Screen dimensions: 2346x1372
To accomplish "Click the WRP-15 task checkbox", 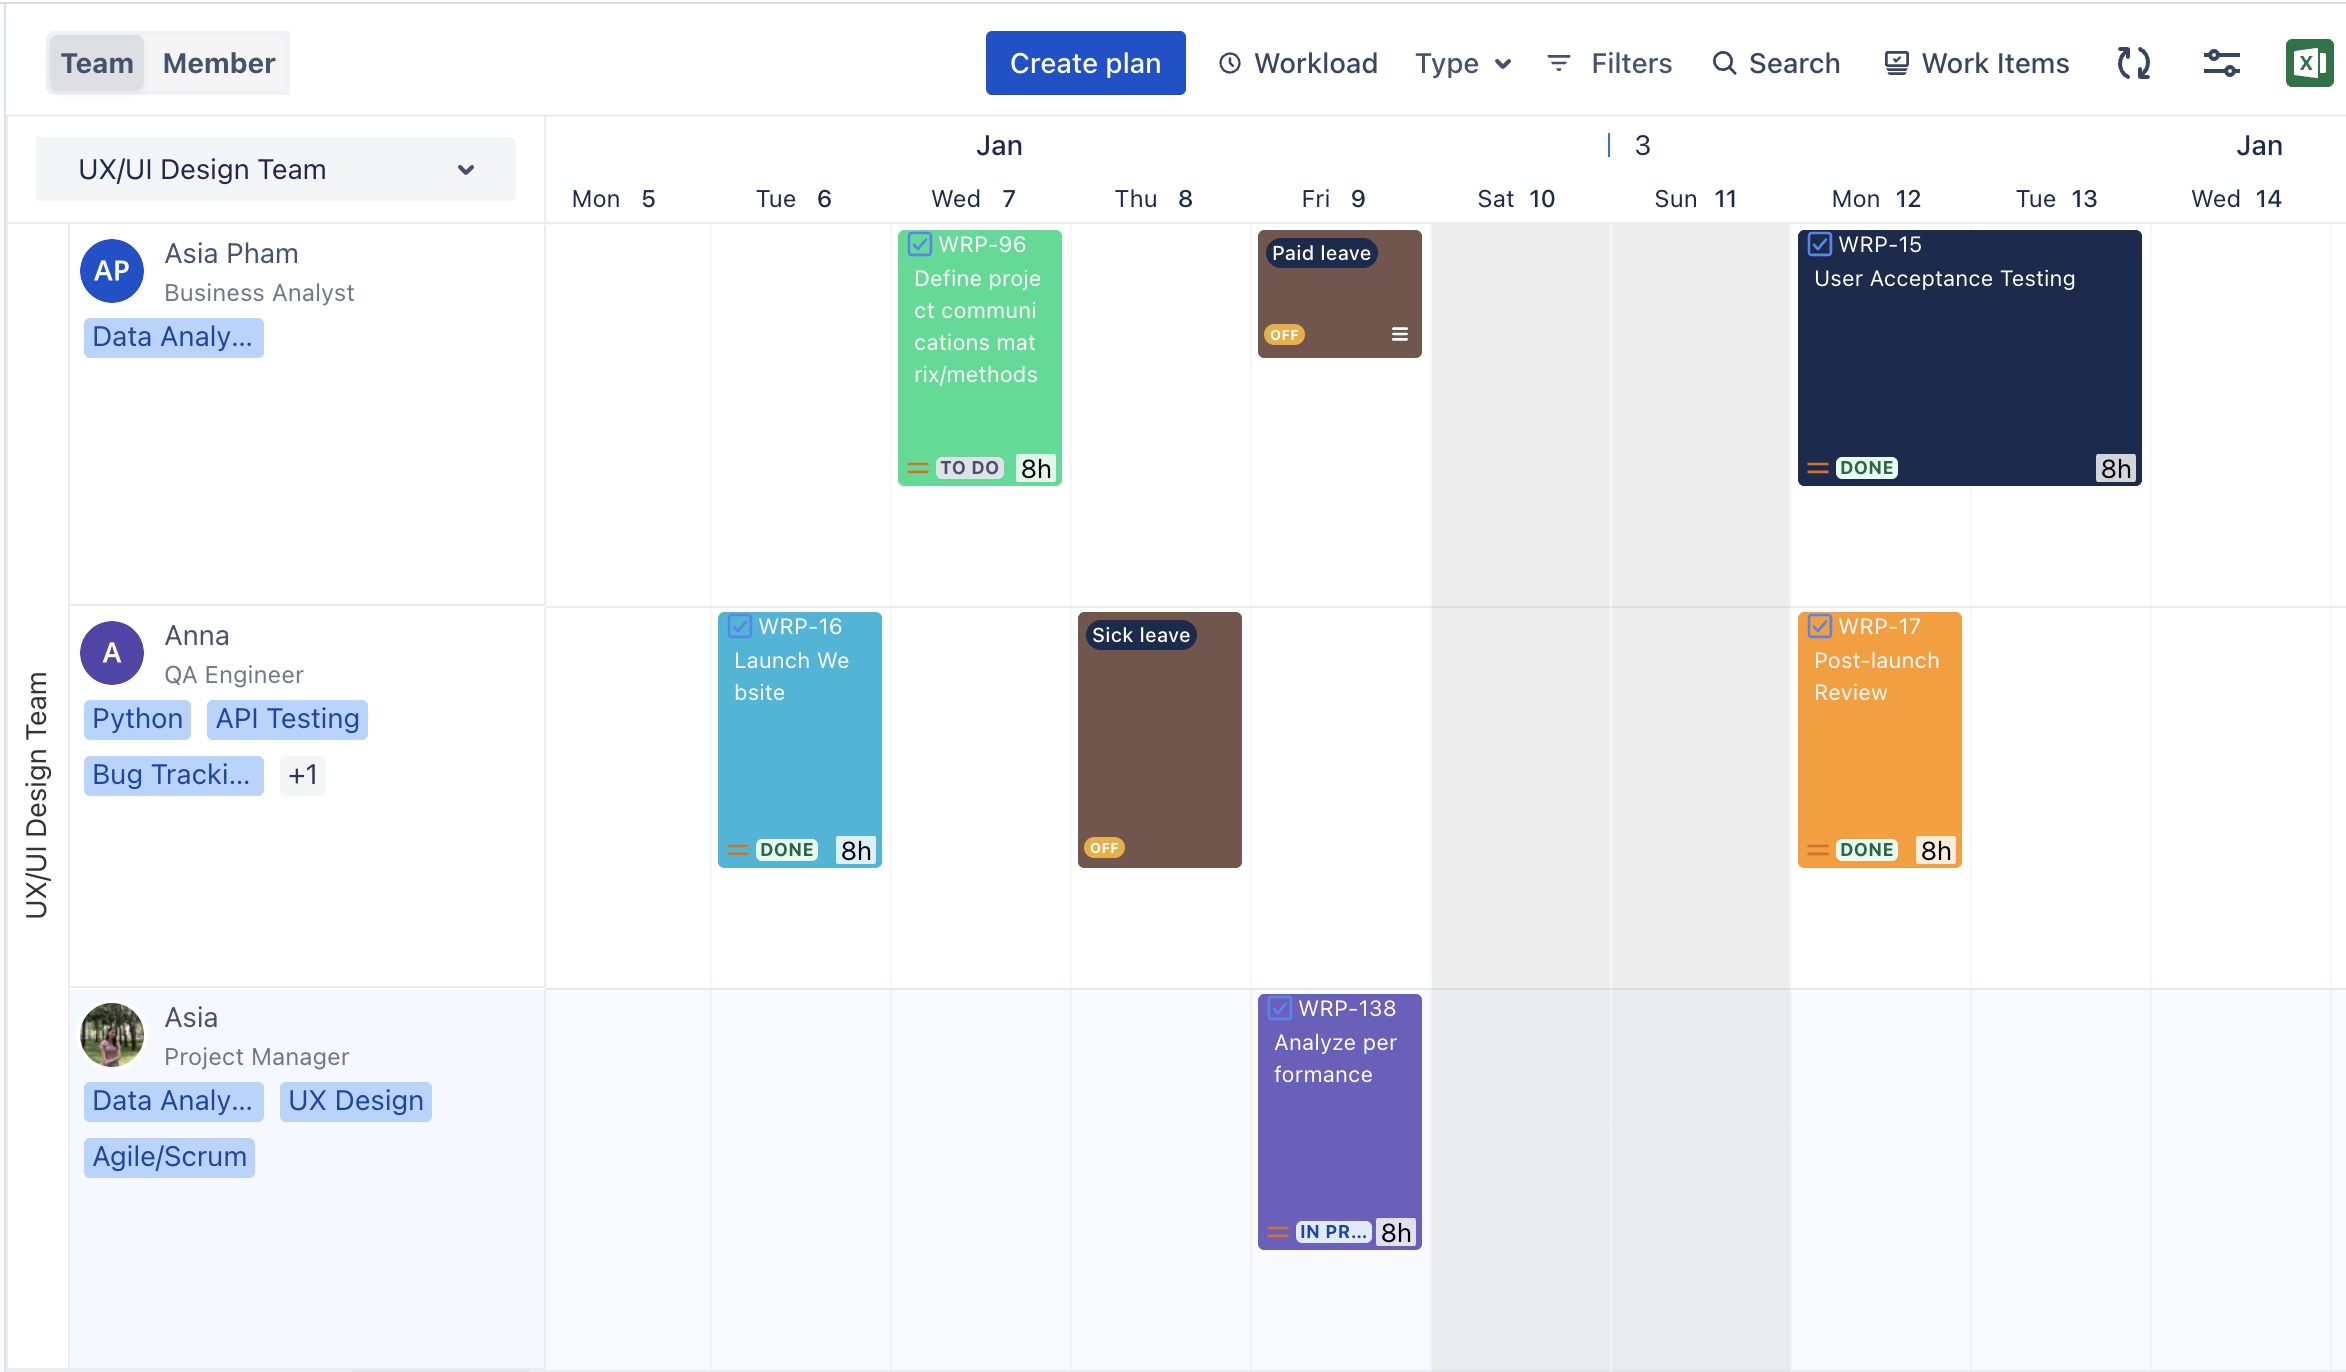I will tap(1820, 244).
